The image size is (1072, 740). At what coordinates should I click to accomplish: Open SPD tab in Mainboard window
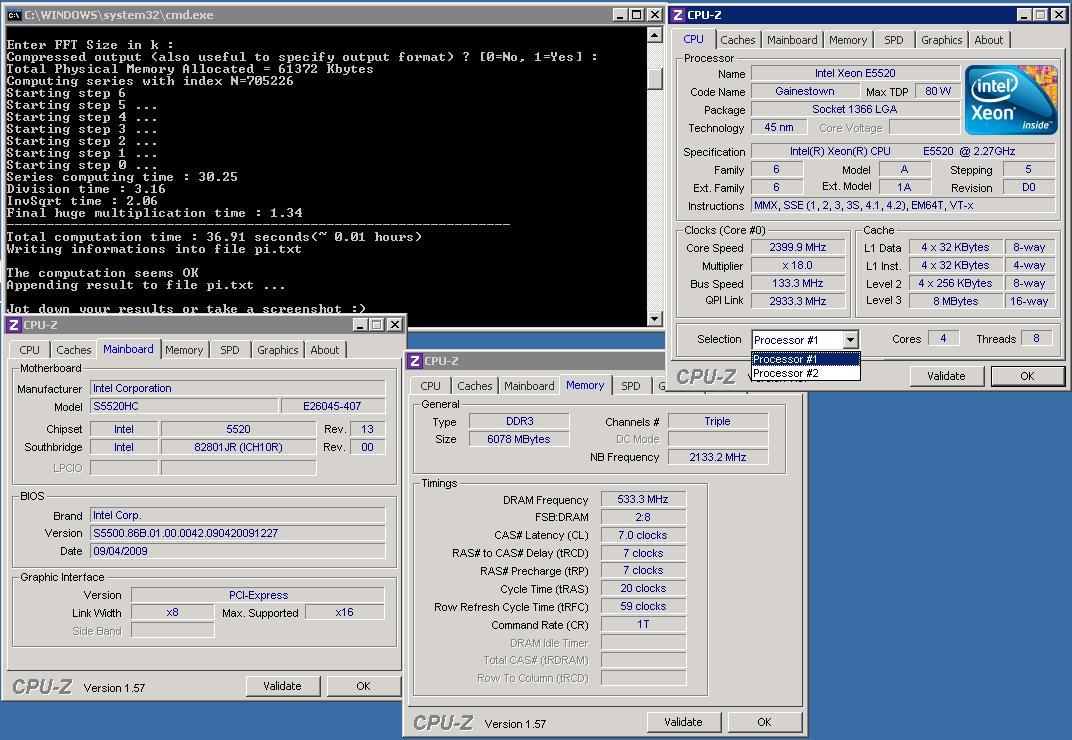230,350
